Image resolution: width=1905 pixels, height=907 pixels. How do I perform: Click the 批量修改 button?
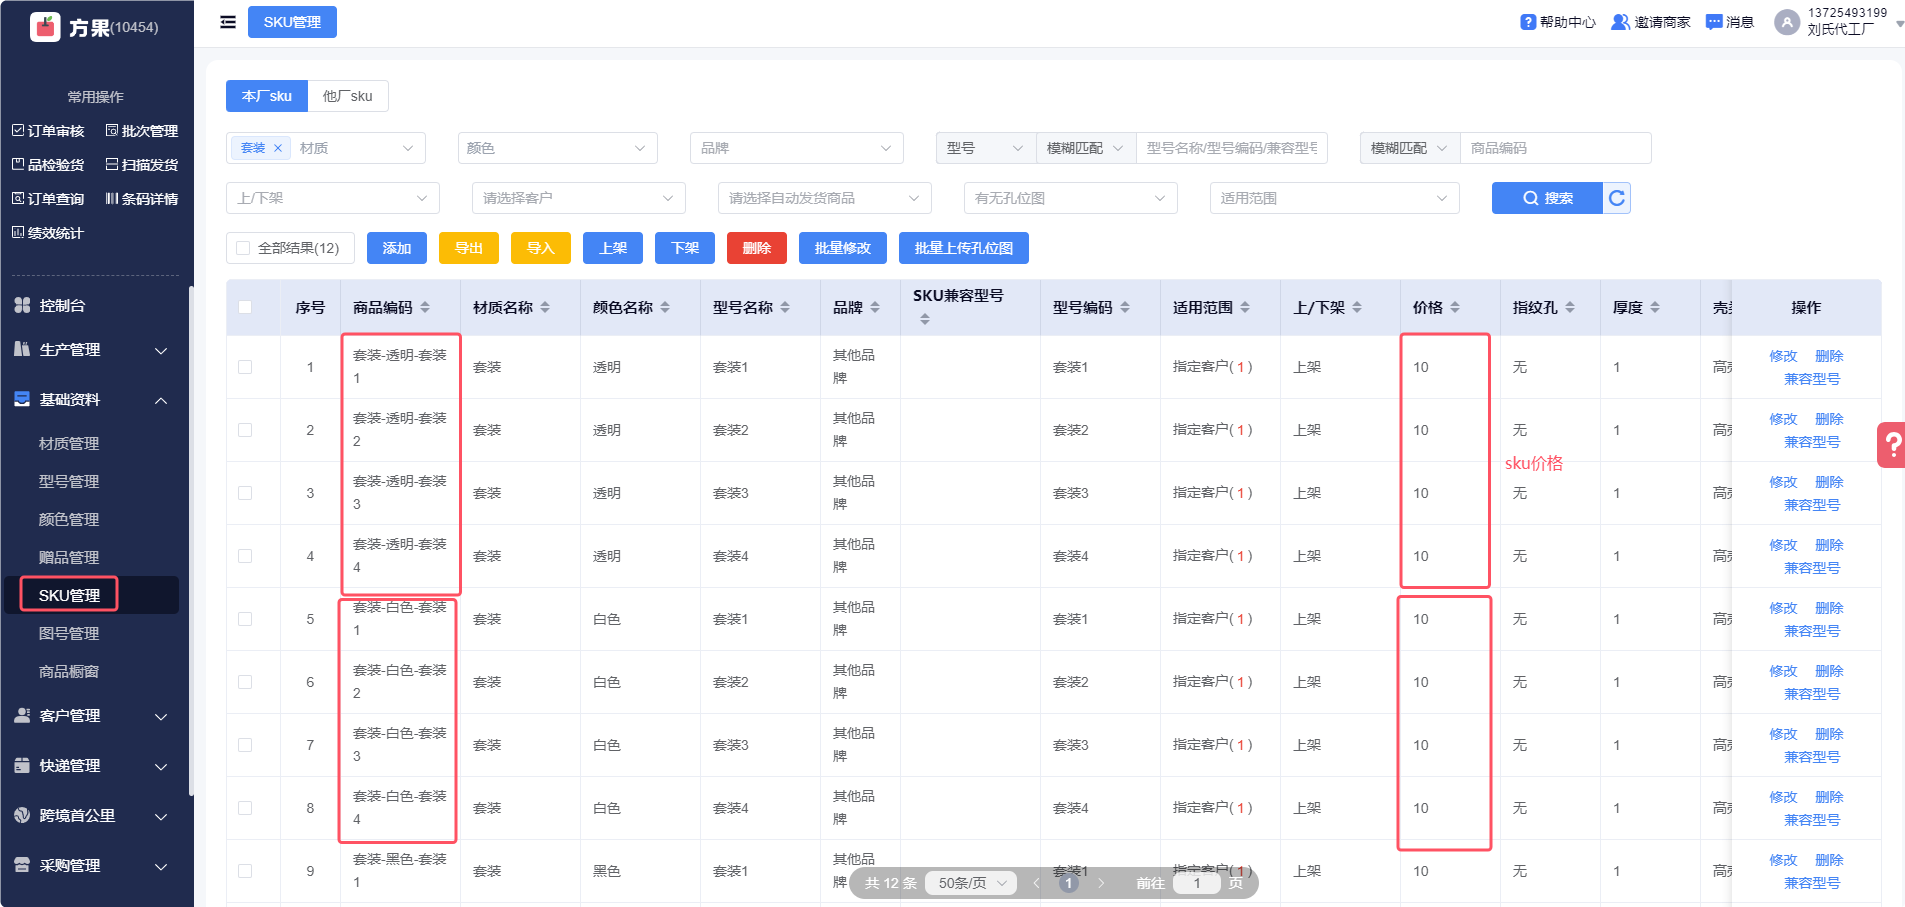point(842,248)
